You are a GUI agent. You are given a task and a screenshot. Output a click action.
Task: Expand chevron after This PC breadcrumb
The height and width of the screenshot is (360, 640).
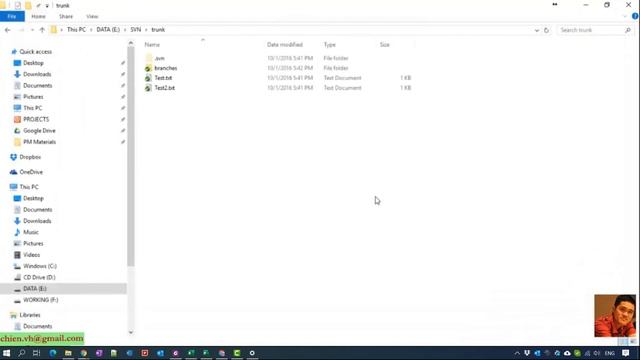(91, 30)
